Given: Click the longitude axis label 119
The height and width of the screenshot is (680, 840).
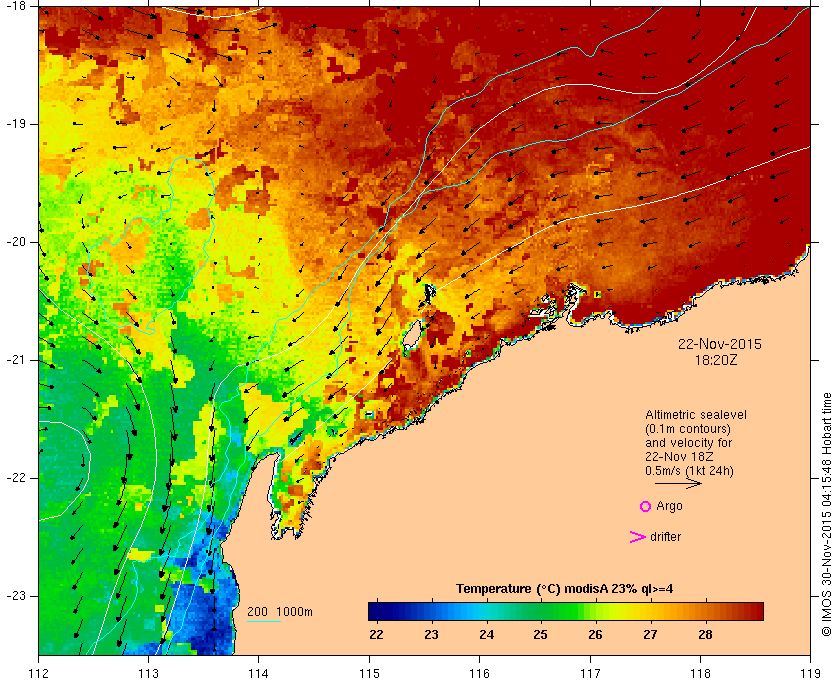Looking at the screenshot, I should (x=810, y=673).
